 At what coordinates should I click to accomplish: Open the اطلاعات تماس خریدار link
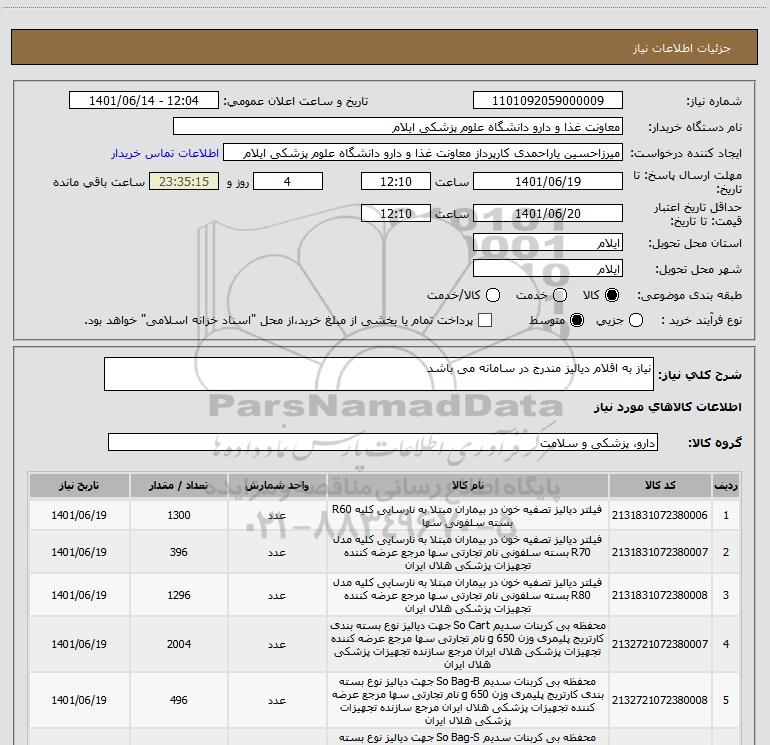[x=165, y=153]
